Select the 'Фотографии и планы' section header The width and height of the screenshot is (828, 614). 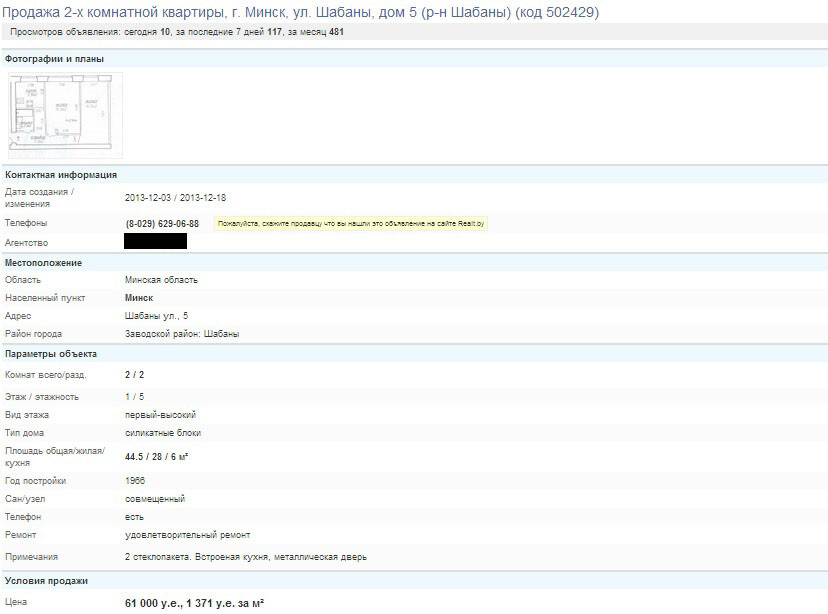click(x=54, y=59)
